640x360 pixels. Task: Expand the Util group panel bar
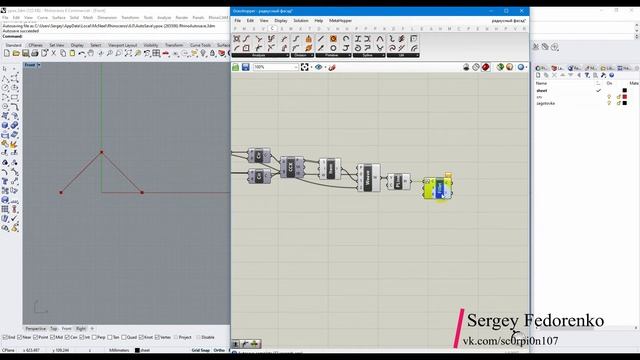tap(403, 56)
